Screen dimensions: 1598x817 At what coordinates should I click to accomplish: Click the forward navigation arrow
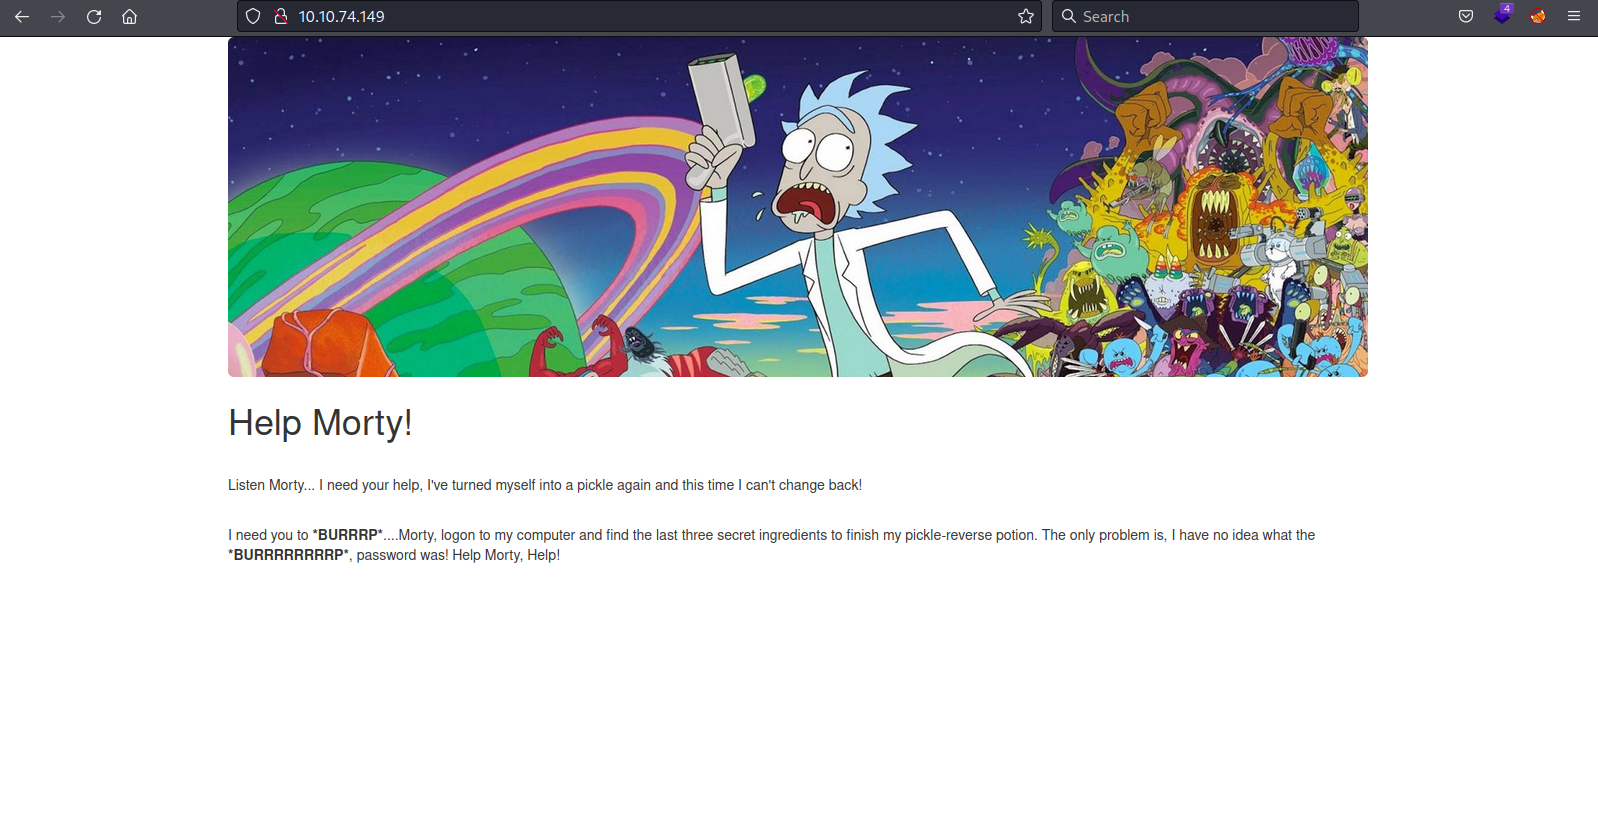point(58,16)
